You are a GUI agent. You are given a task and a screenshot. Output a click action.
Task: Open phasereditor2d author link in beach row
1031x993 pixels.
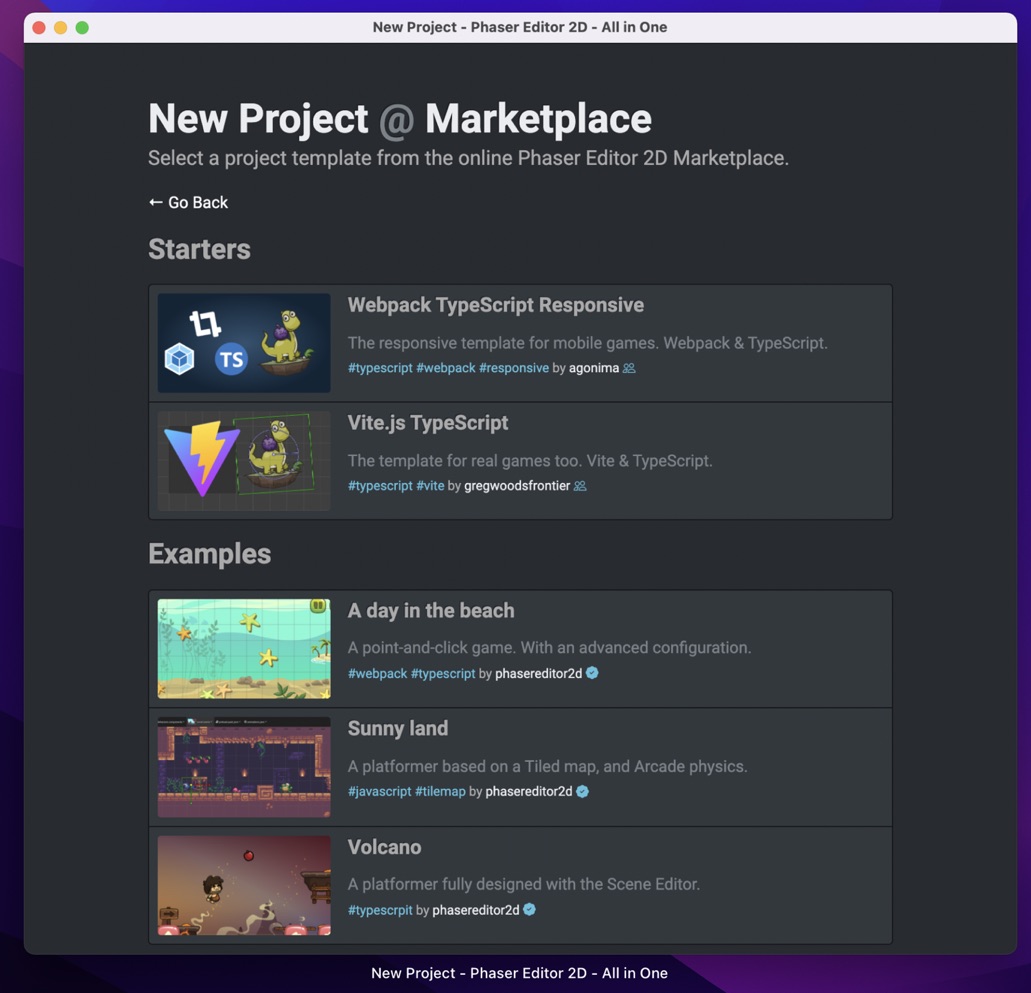pyautogui.click(x=539, y=673)
